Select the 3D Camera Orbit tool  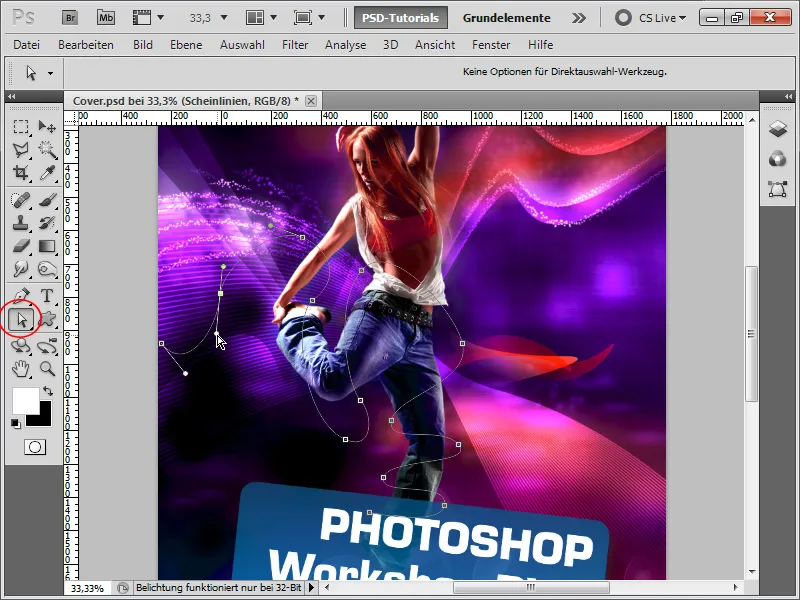(47, 346)
